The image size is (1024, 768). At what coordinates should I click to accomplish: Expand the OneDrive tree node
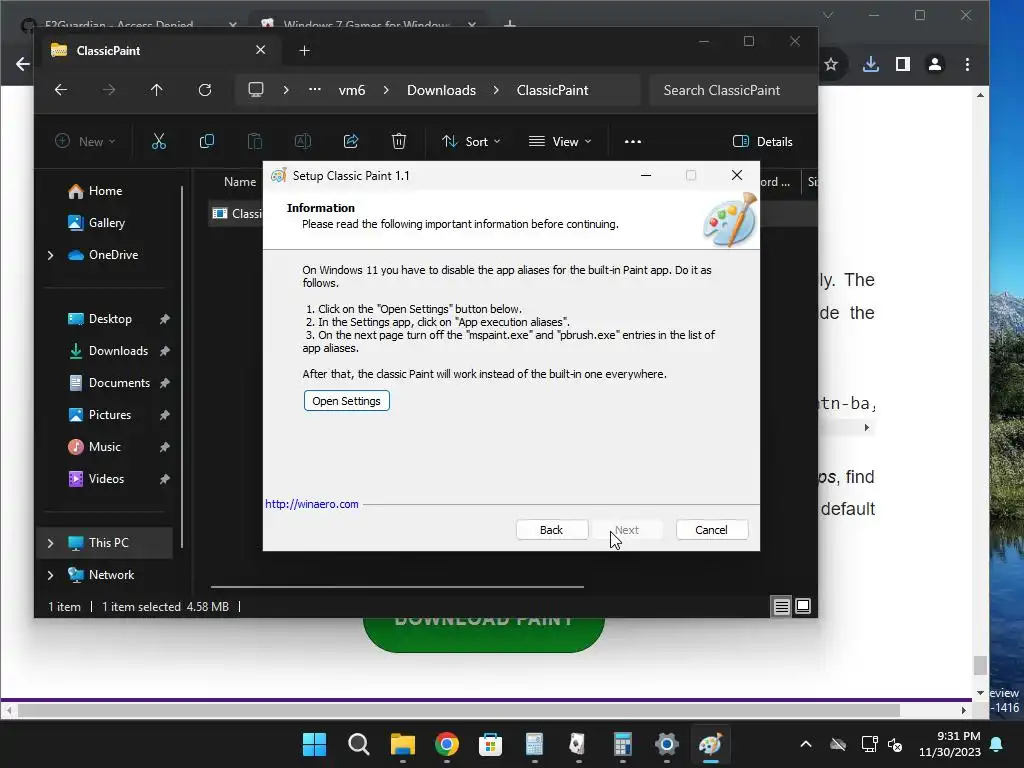click(x=50, y=255)
